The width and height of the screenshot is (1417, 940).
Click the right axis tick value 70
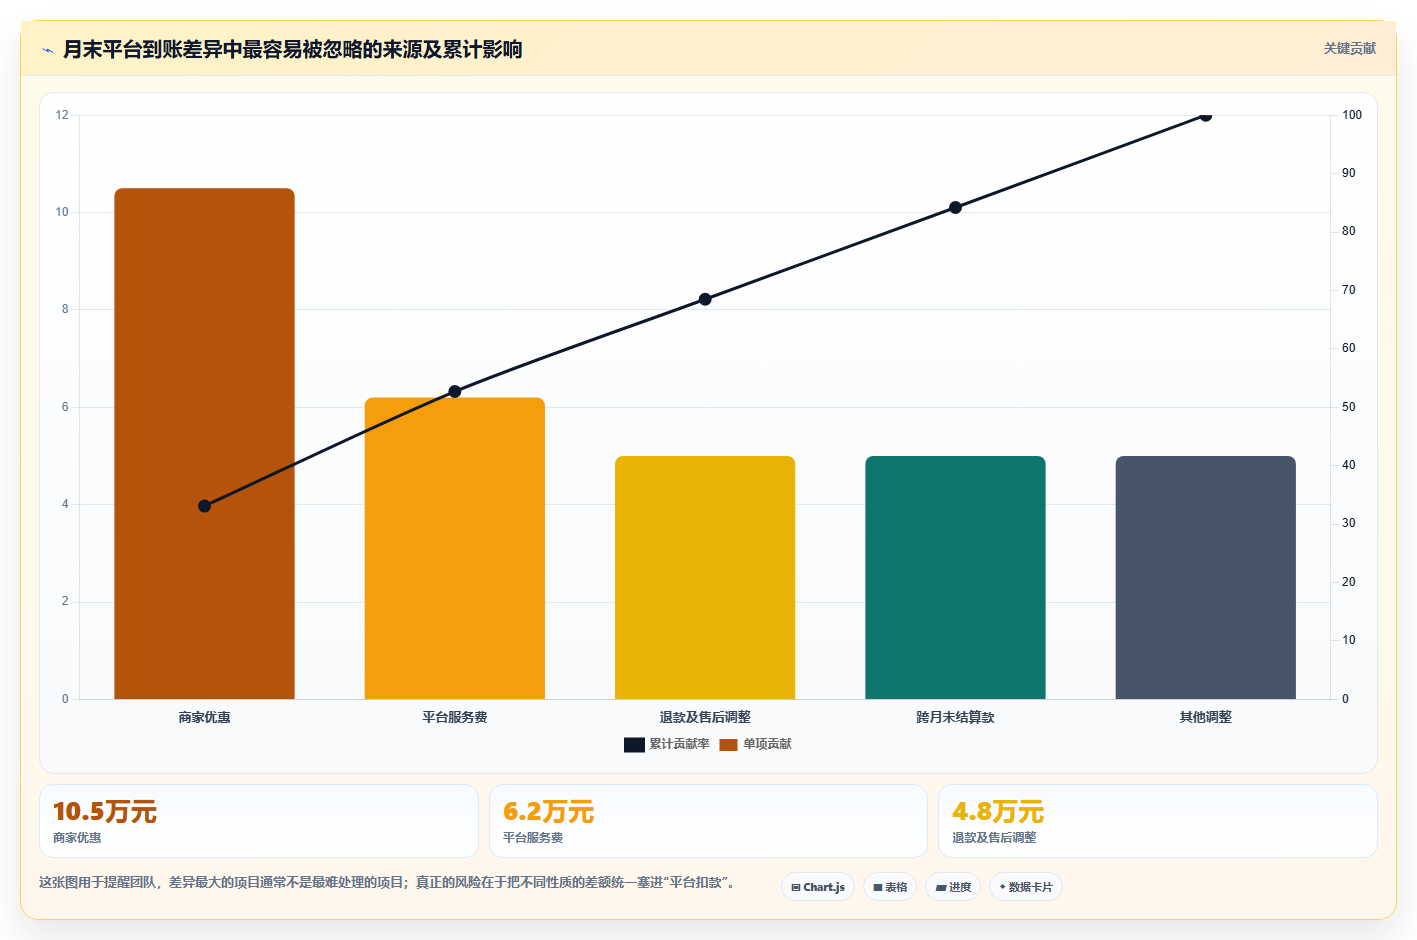pos(1349,290)
